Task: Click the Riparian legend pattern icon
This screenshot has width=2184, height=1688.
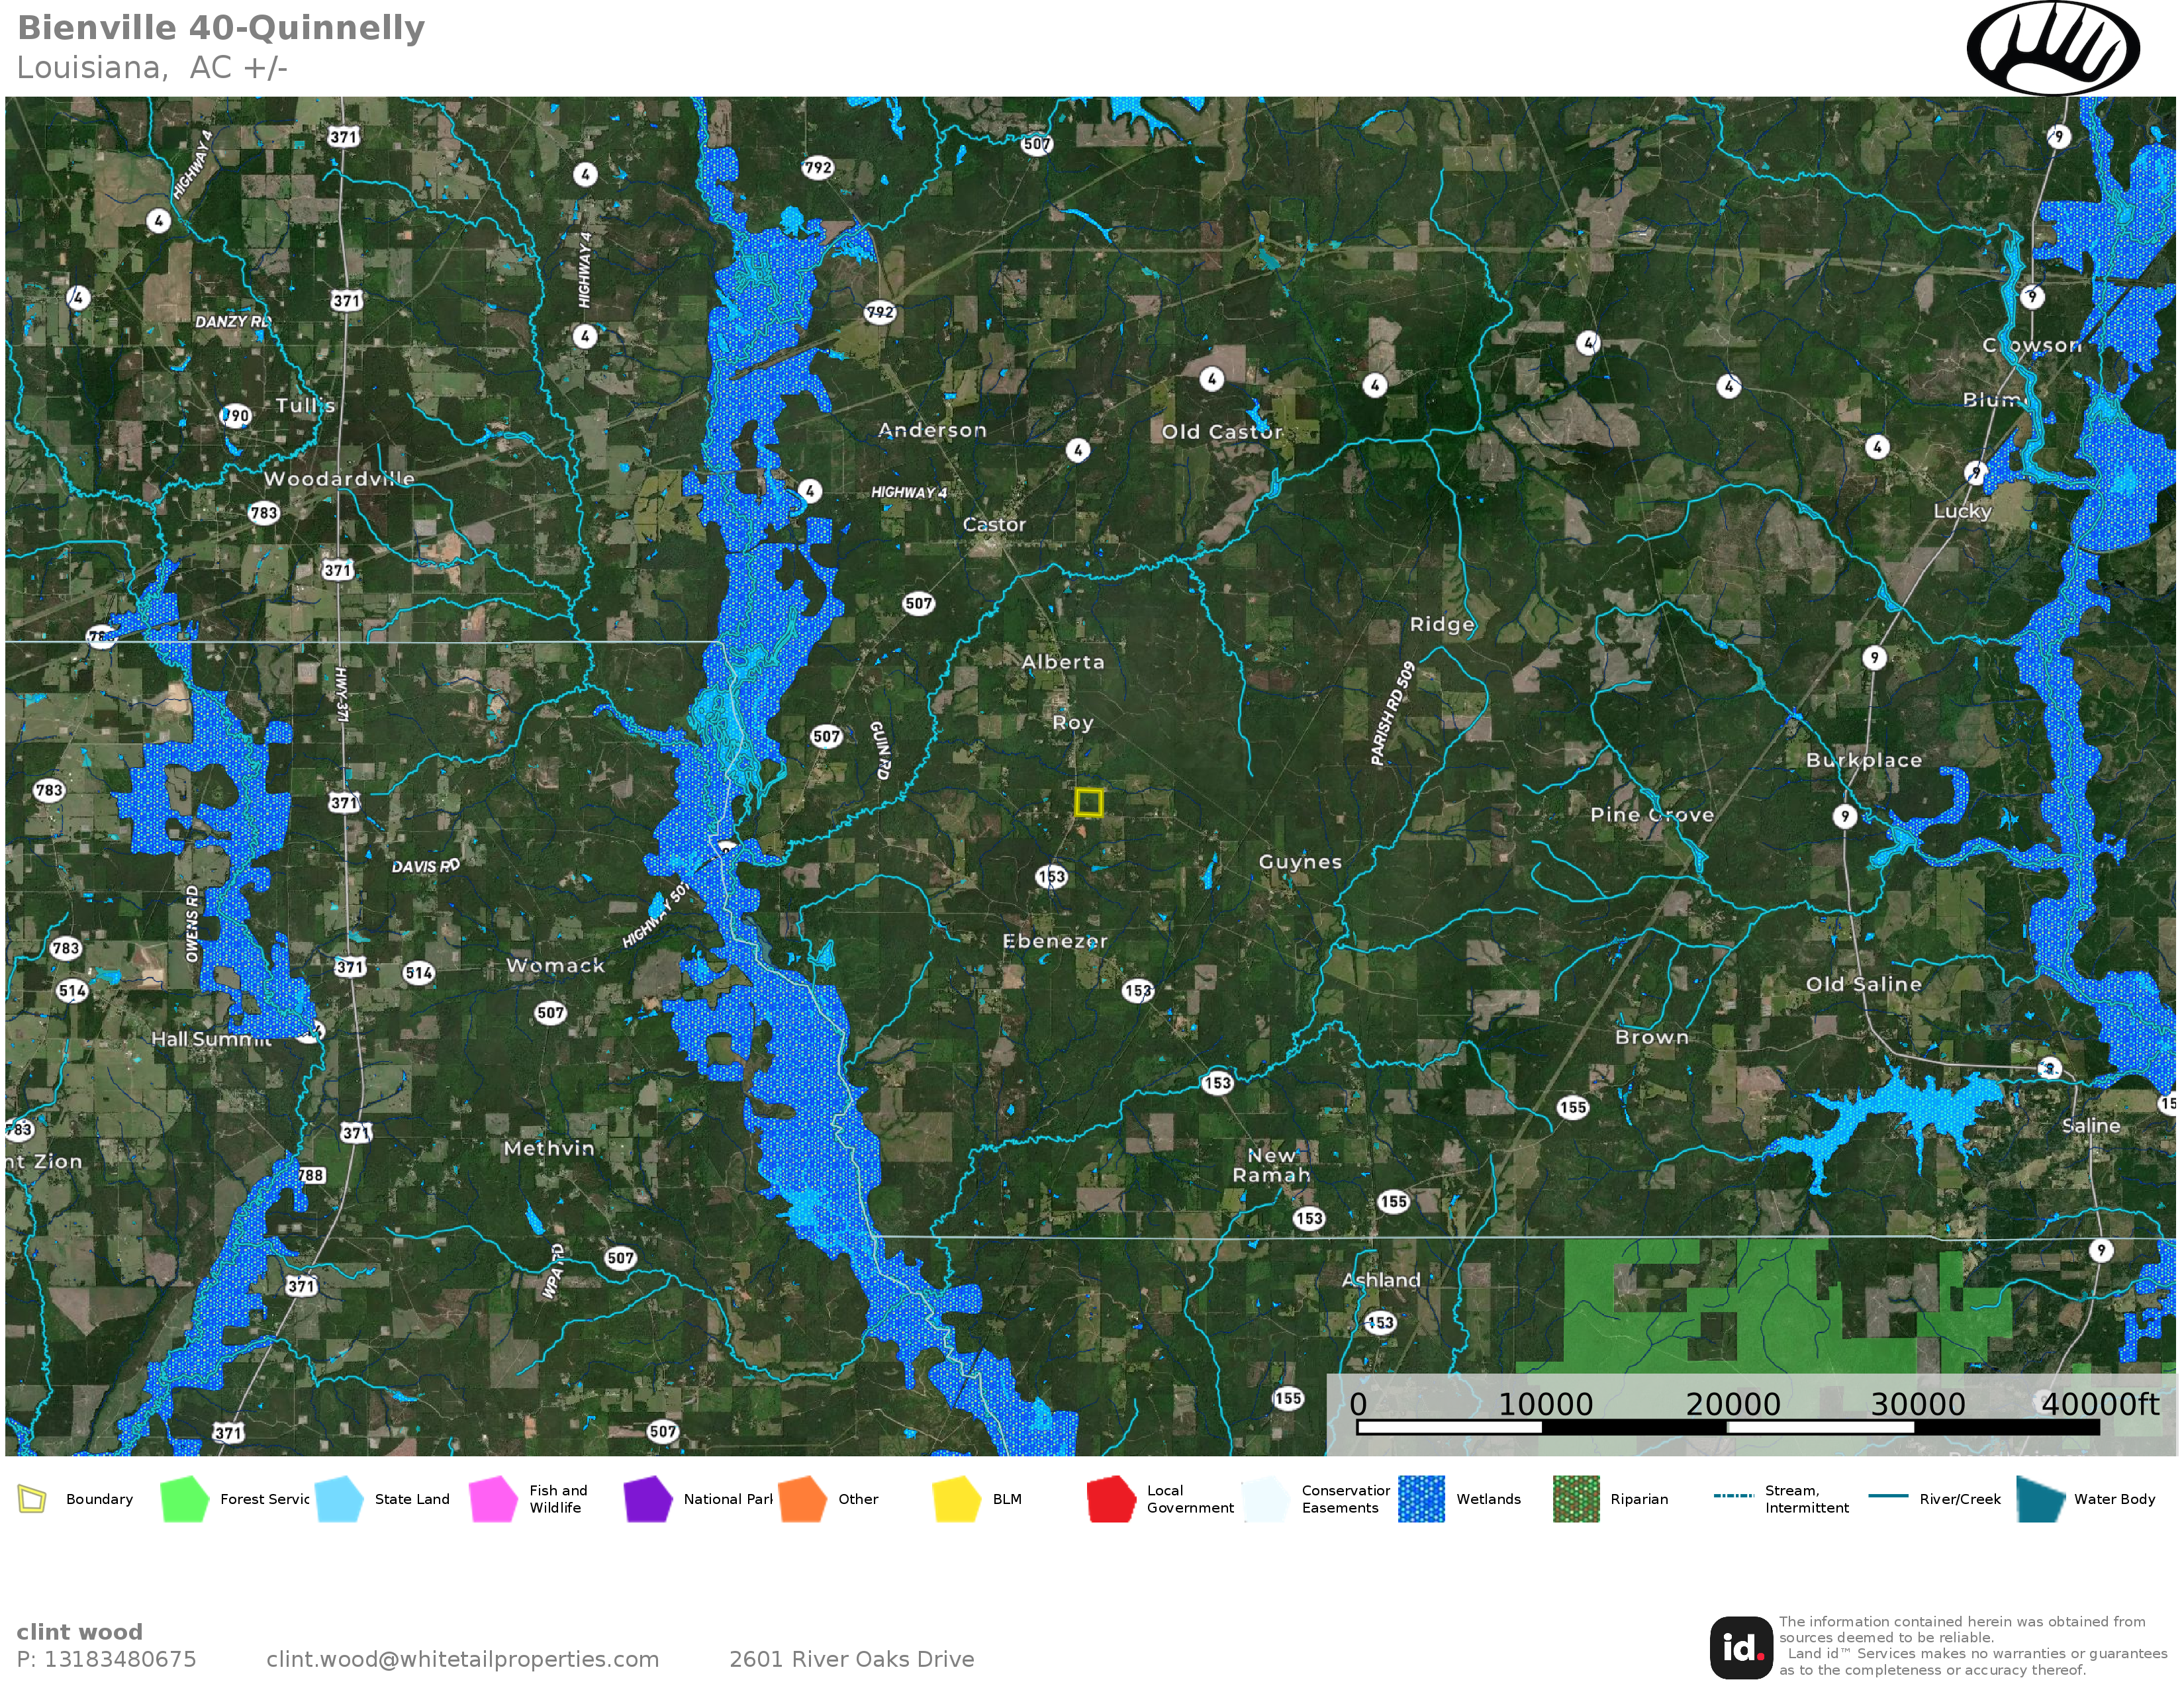Action: pos(1575,1499)
